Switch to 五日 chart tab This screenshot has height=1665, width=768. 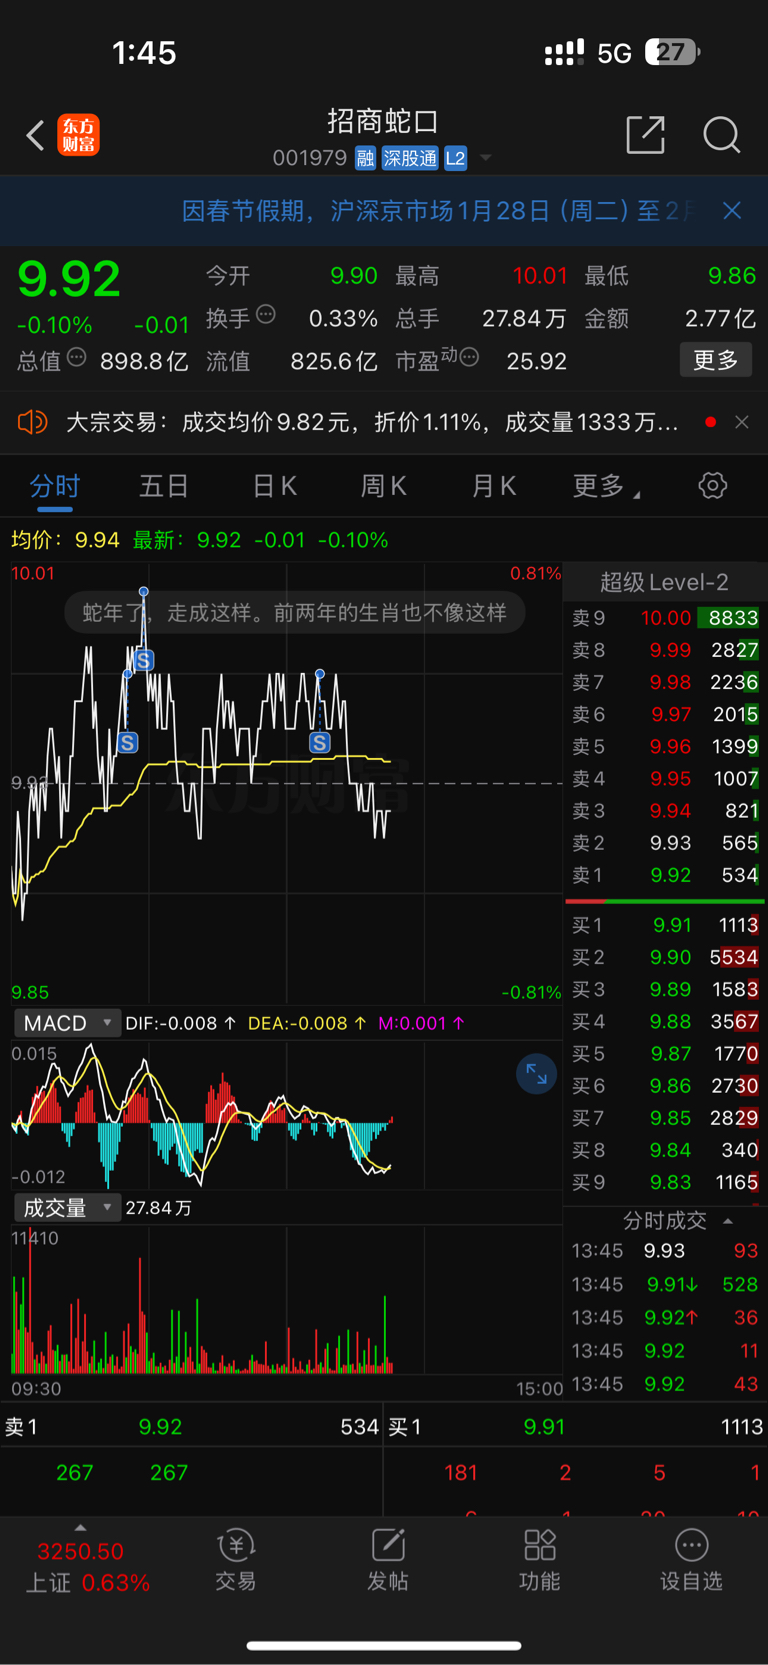pos(164,487)
